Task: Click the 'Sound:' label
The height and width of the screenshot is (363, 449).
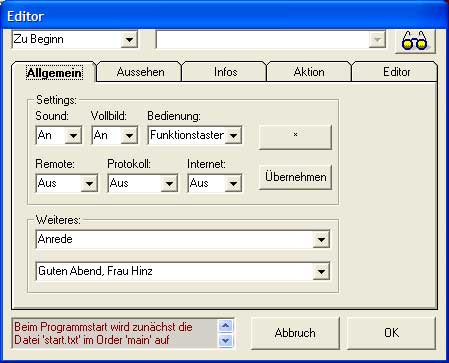Action: point(52,116)
